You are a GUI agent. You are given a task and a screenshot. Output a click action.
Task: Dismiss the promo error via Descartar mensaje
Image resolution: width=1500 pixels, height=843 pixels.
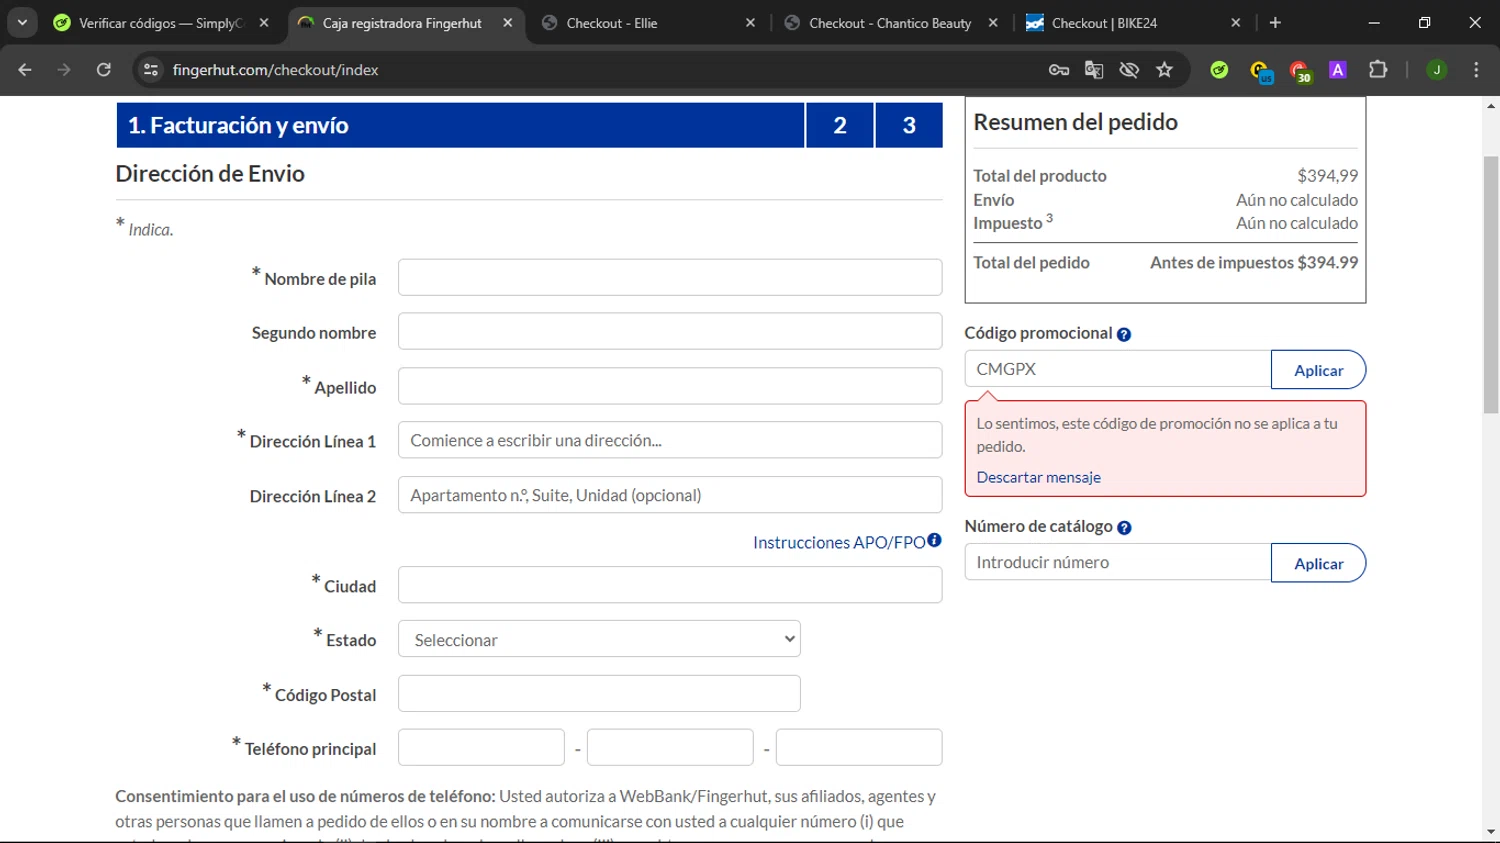(x=1038, y=477)
